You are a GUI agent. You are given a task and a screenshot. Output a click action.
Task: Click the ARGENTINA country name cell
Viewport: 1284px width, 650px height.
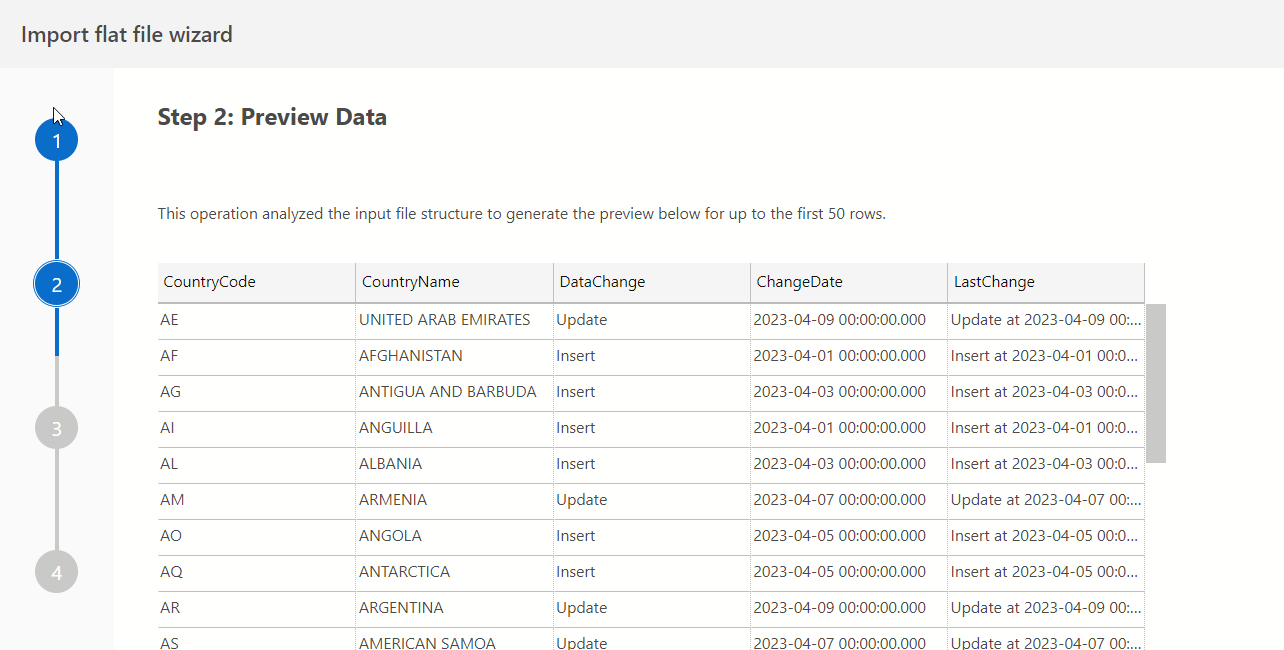(401, 608)
